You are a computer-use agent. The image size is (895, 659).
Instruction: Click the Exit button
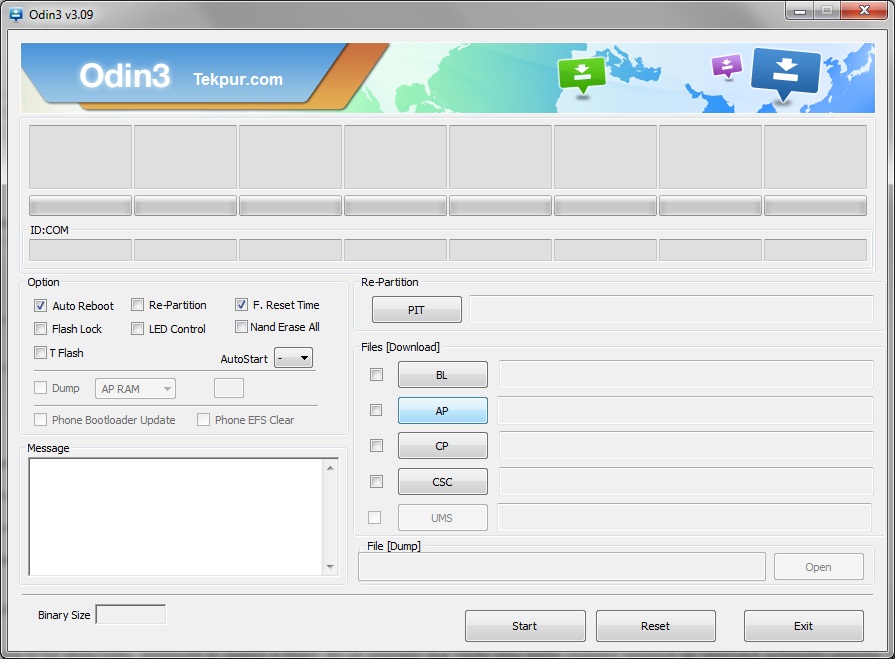(x=804, y=626)
